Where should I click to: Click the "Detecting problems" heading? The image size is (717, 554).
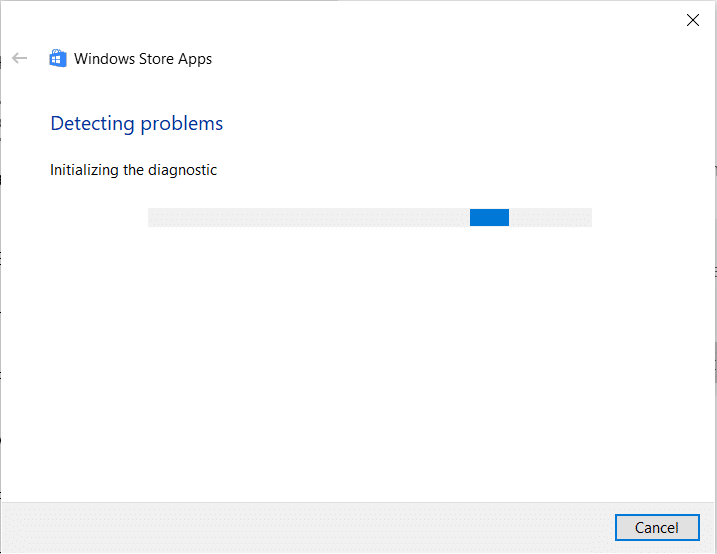point(137,124)
